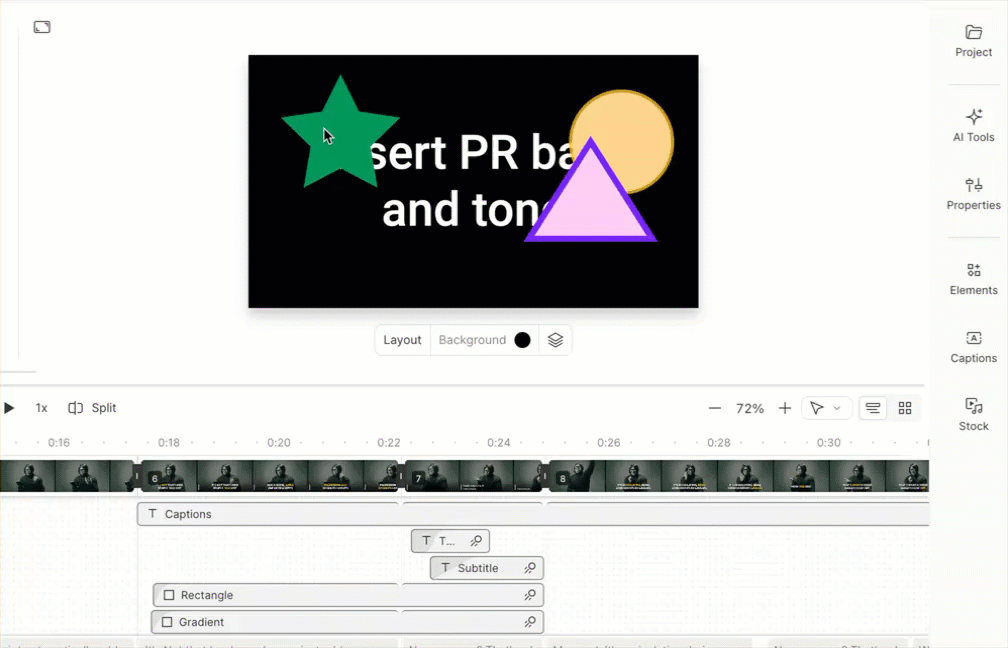Open the Layout options
This screenshot has width=1008, height=648.
(x=402, y=340)
